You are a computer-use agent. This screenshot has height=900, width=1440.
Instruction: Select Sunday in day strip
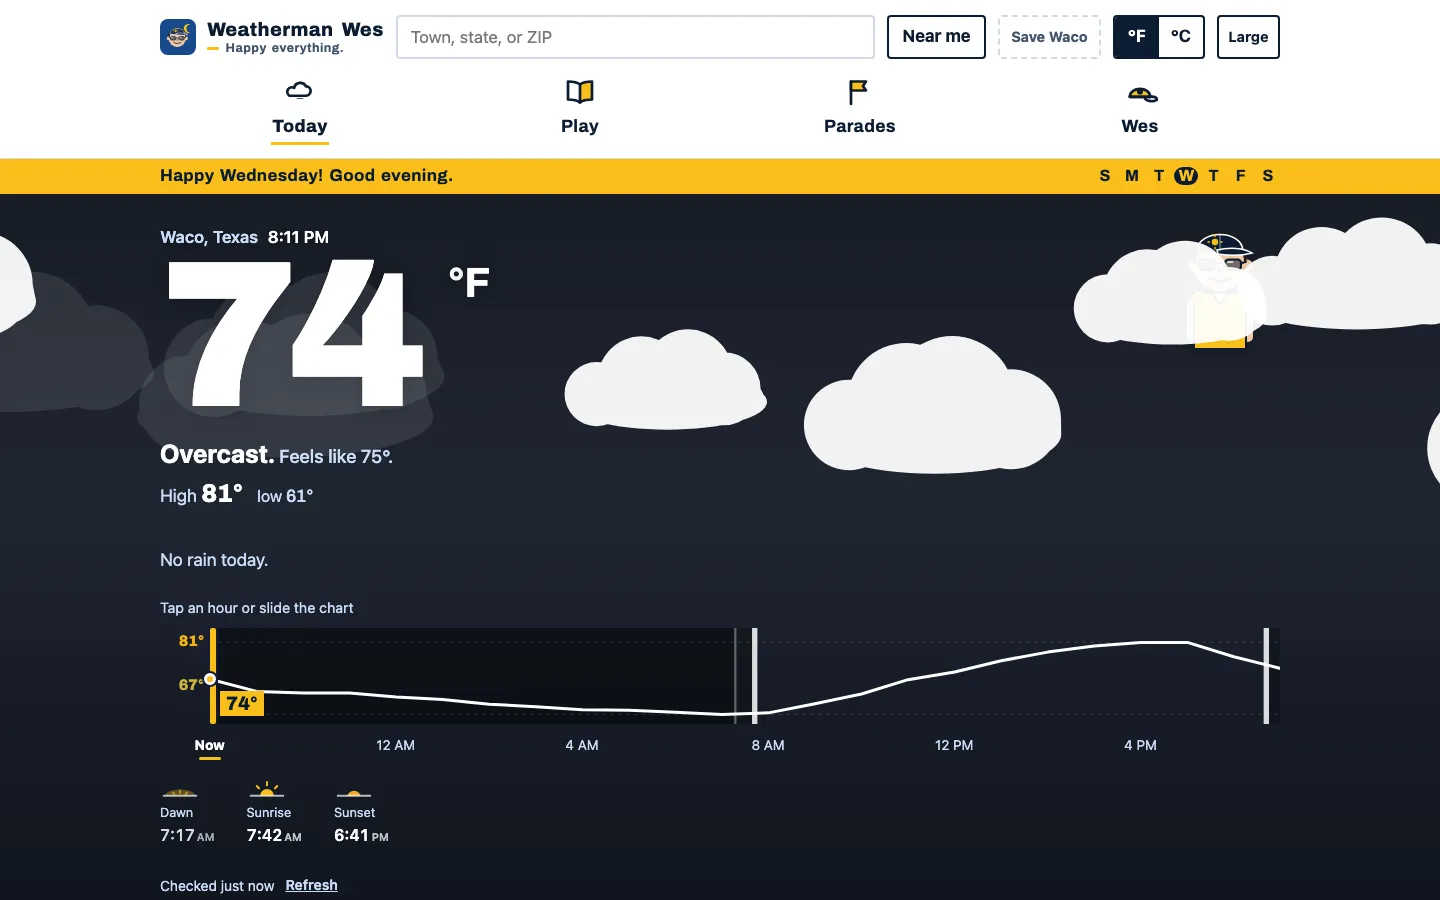point(1105,176)
